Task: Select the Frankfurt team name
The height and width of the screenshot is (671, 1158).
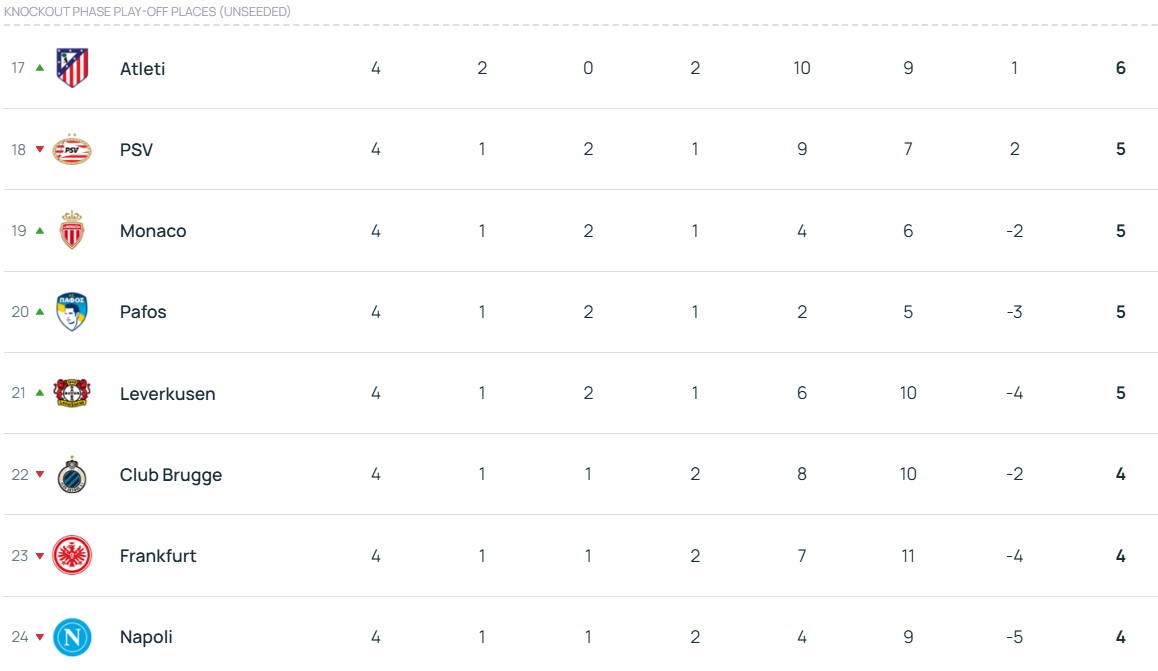Action: pyautogui.click(x=158, y=556)
